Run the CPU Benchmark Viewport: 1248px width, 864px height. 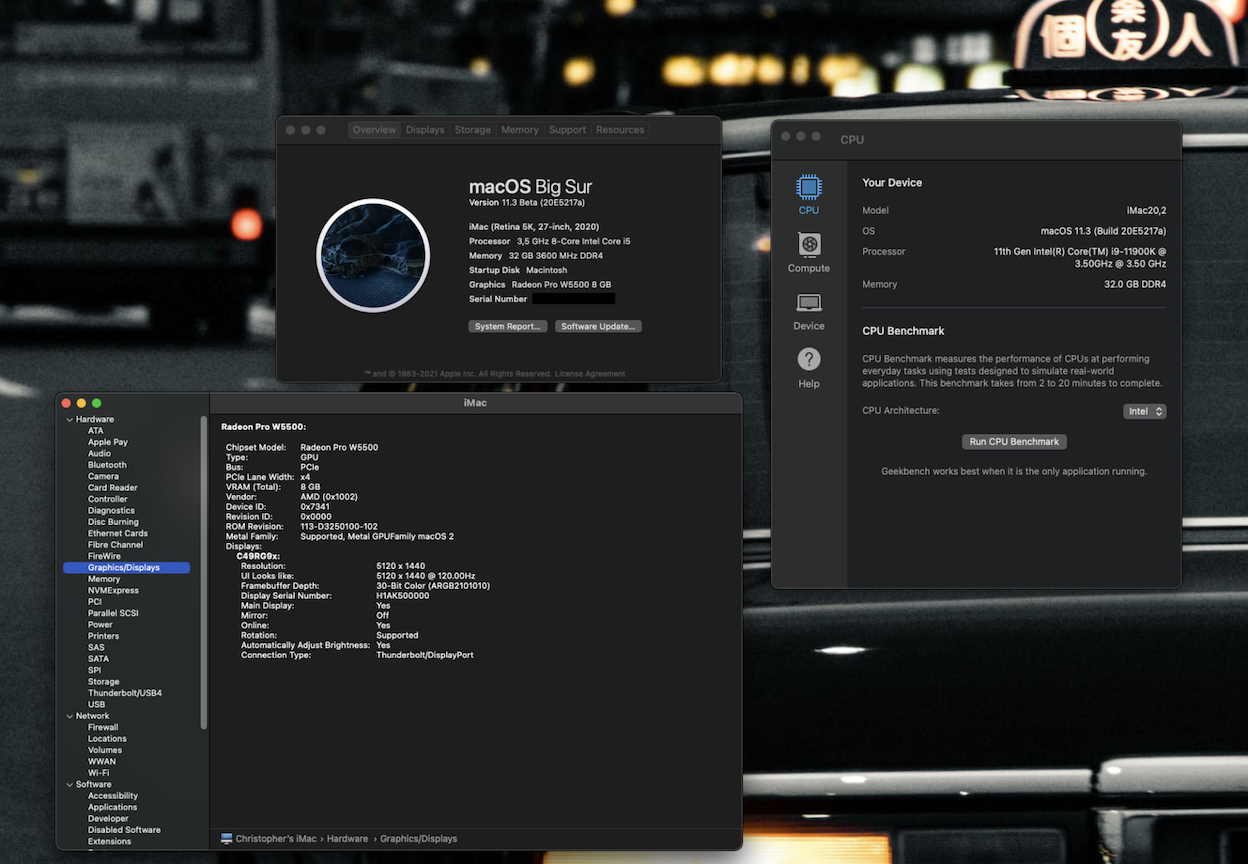[x=1014, y=442]
